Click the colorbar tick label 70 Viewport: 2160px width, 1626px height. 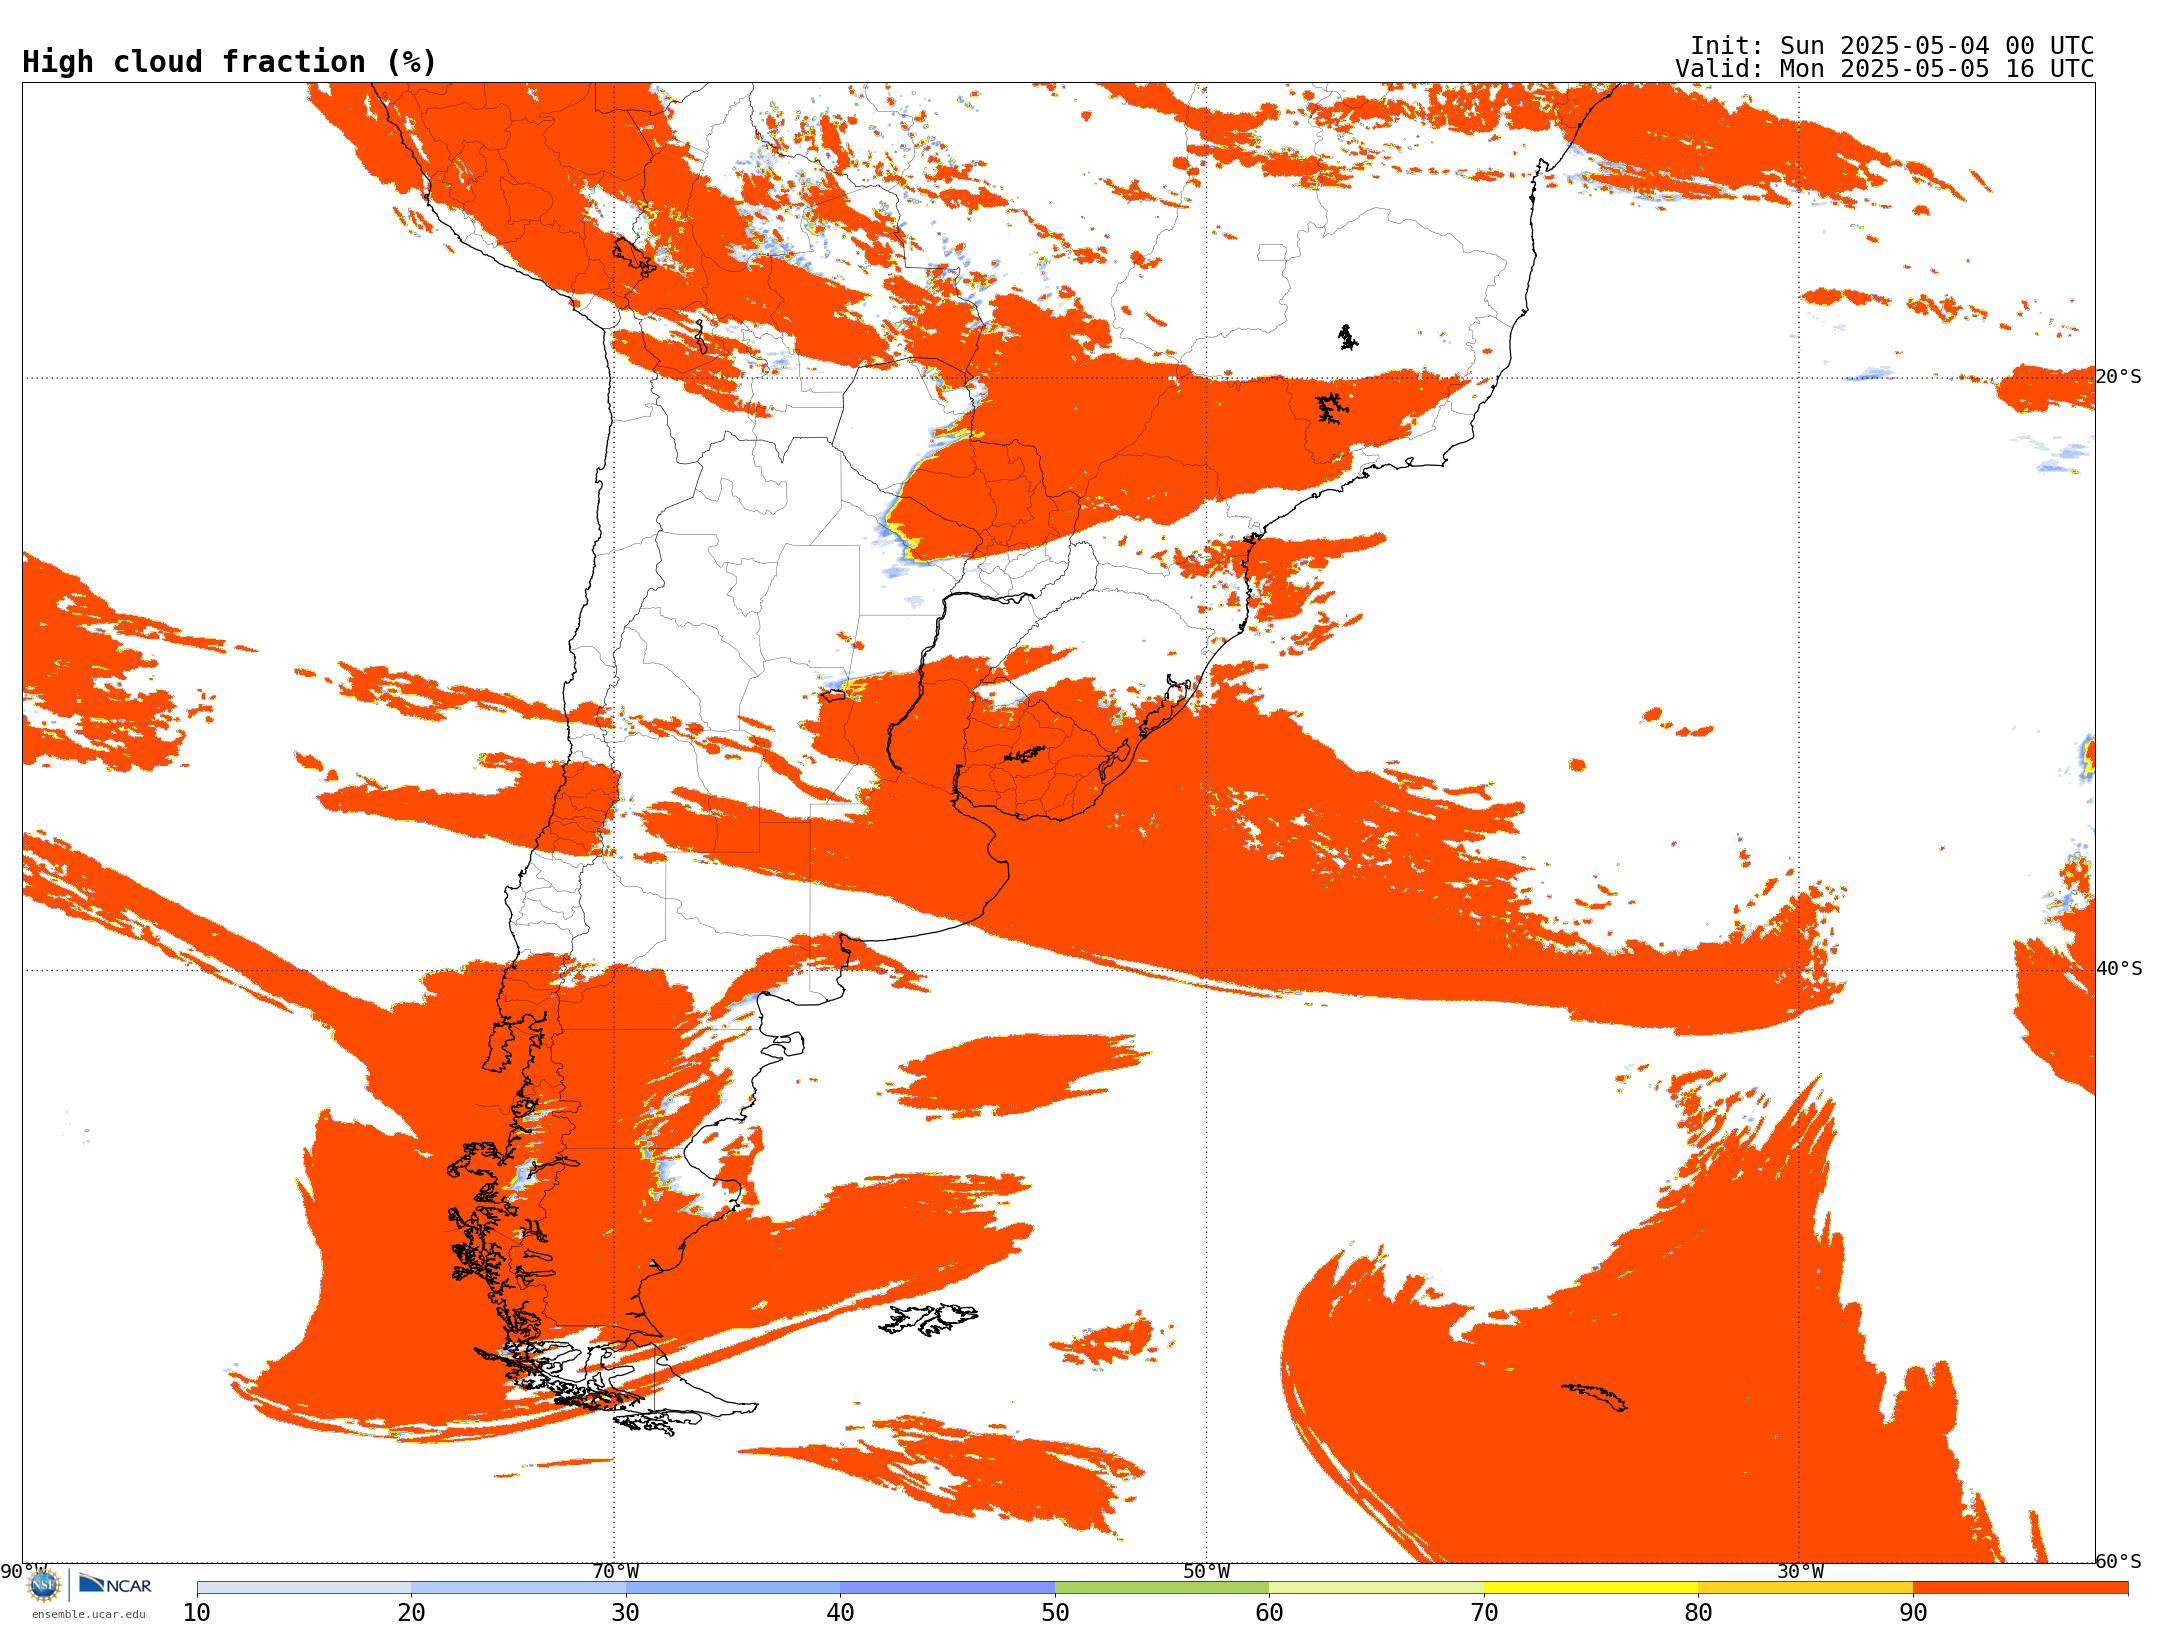click(1484, 1613)
